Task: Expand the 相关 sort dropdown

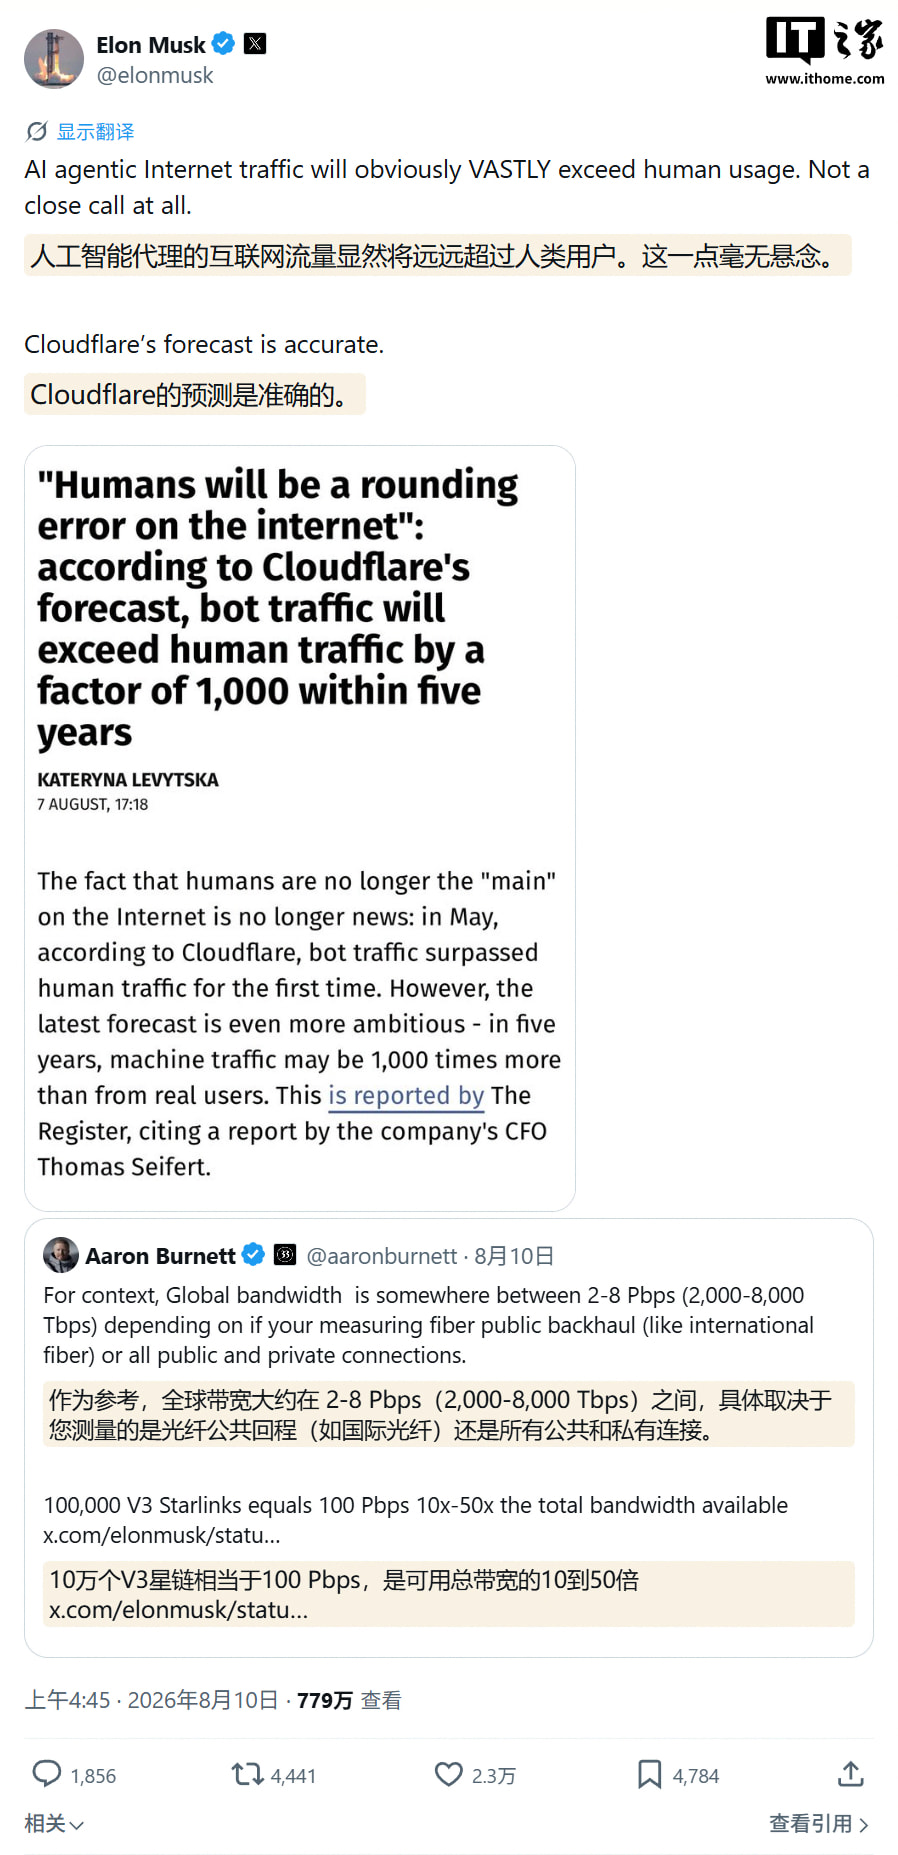Action: pyautogui.click(x=54, y=1824)
